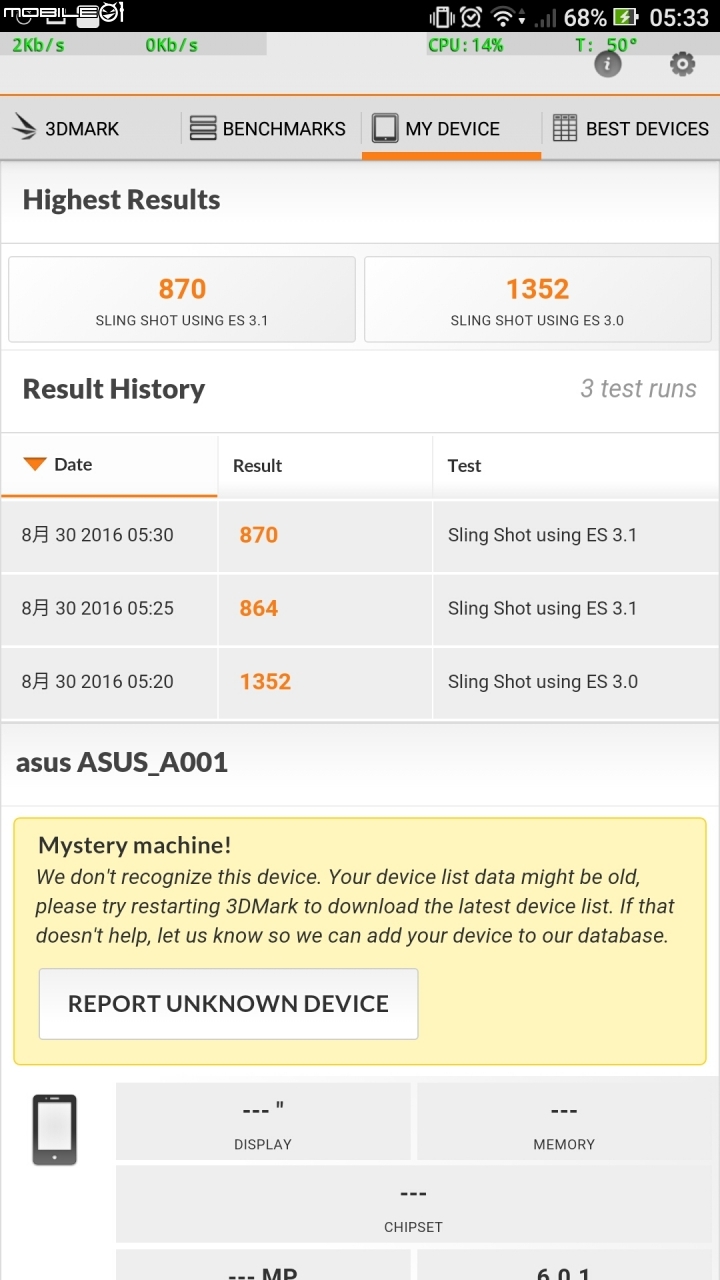Select the 05:30 run with score 870

[x=360, y=535]
